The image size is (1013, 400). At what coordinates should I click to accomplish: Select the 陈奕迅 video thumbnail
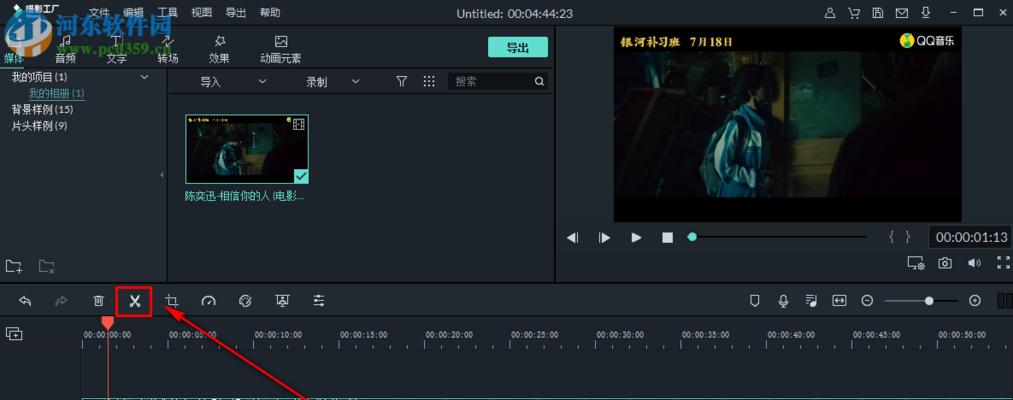(x=247, y=149)
